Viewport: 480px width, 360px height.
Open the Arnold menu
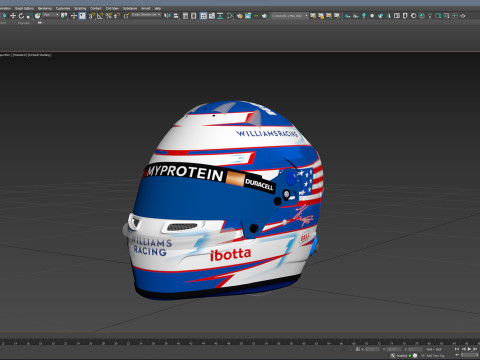[x=146, y=8]
